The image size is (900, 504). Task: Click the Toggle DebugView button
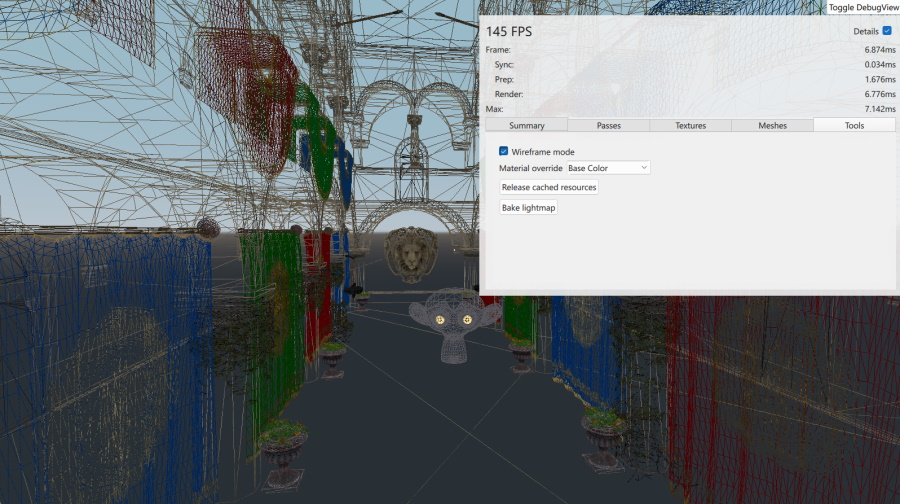tap(863, 7)
